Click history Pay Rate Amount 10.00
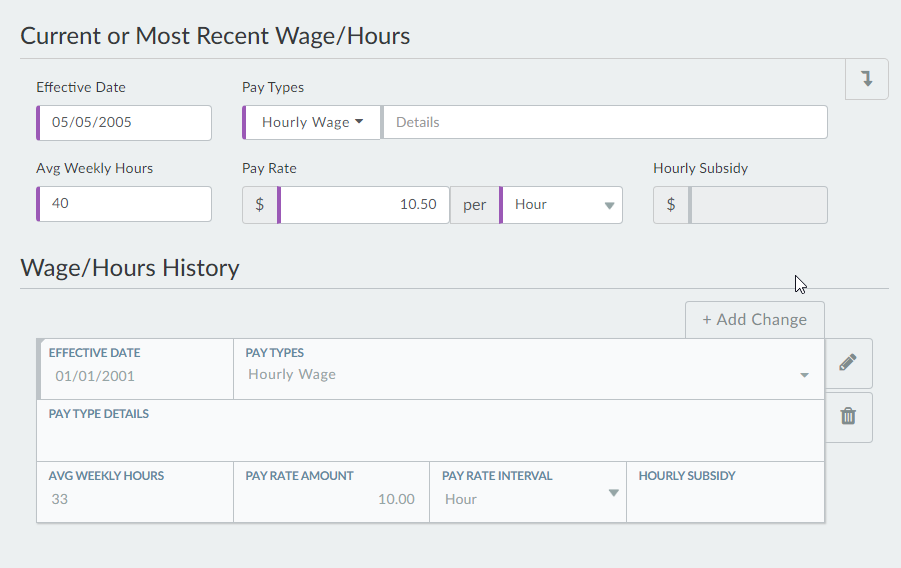 (332, 499)
